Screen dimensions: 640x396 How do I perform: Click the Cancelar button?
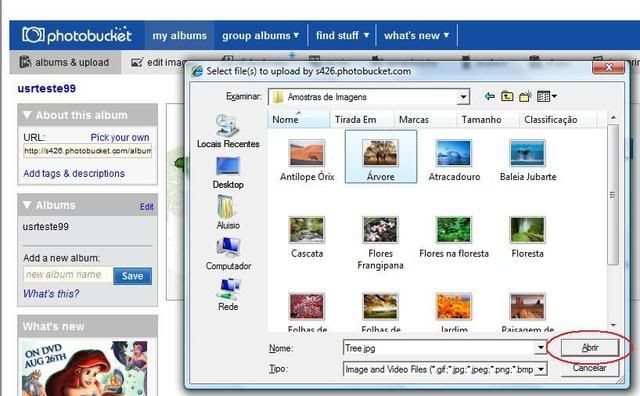pos(589,368)
